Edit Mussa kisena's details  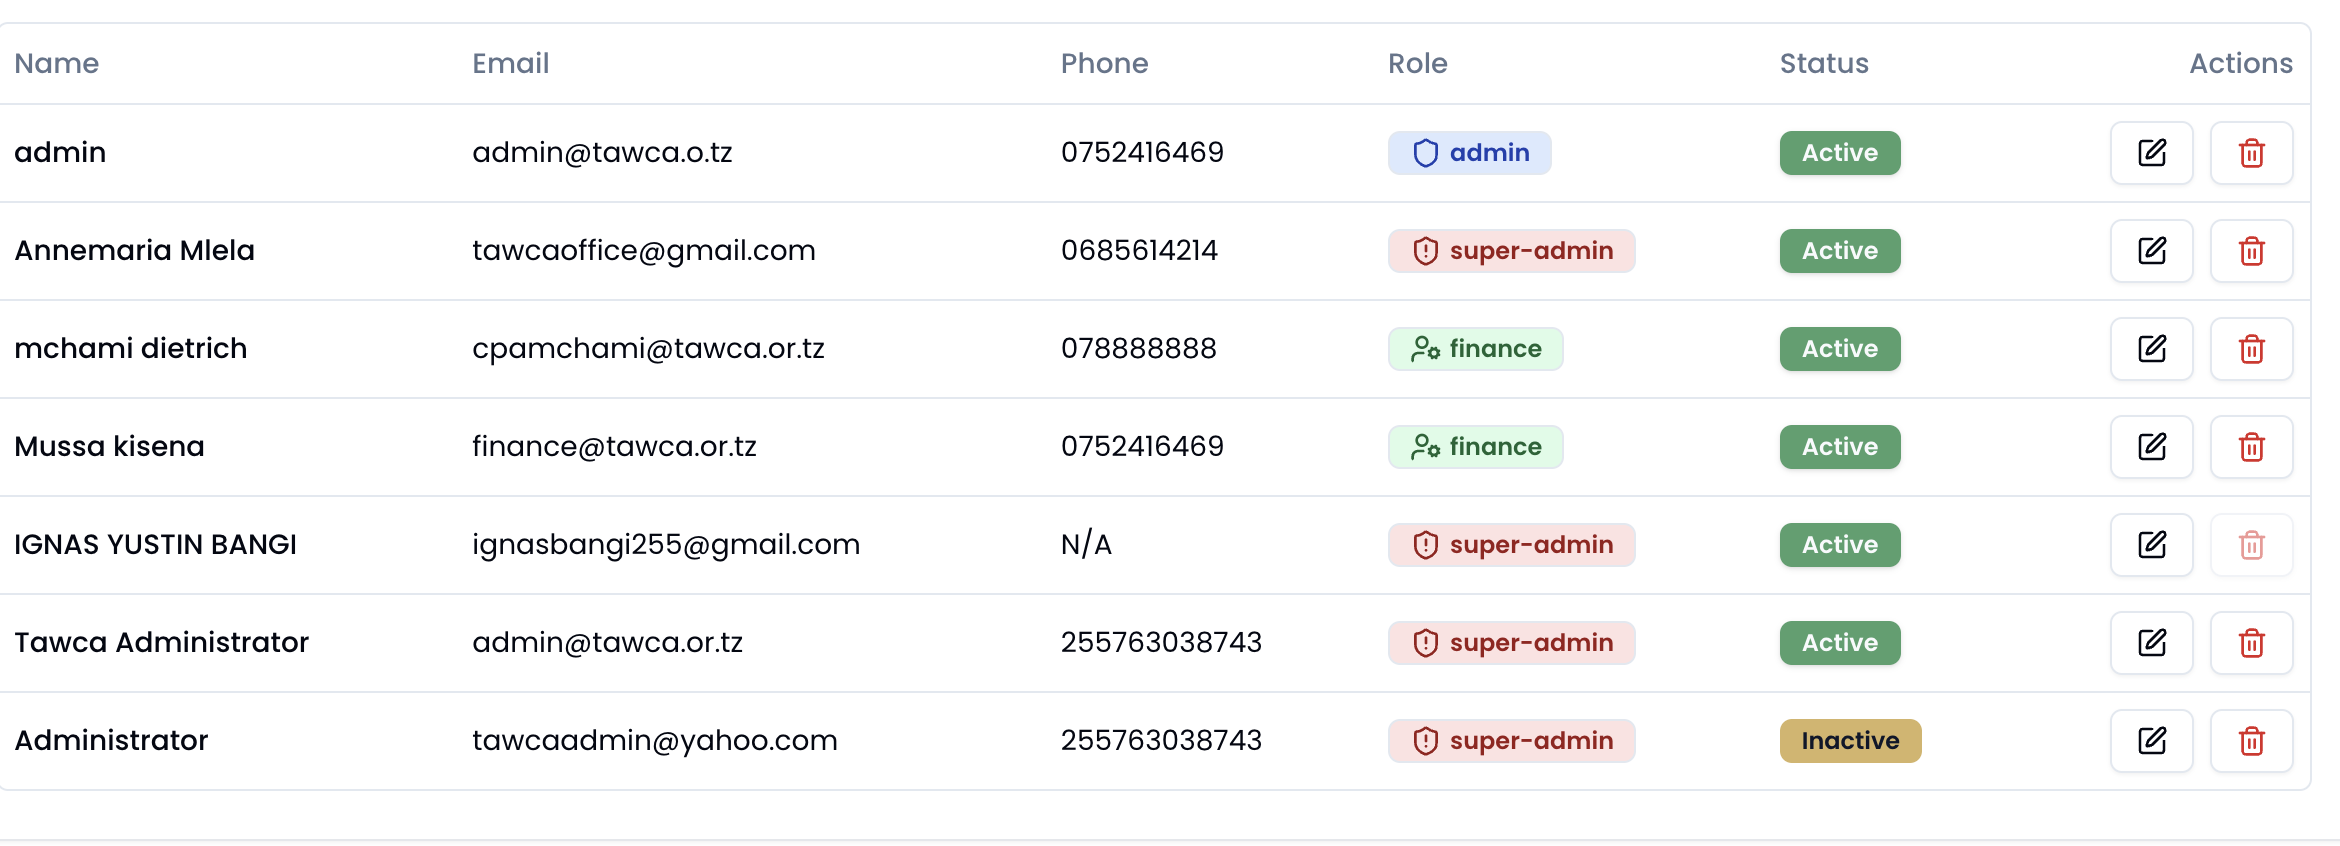(x=2151, y=447)
